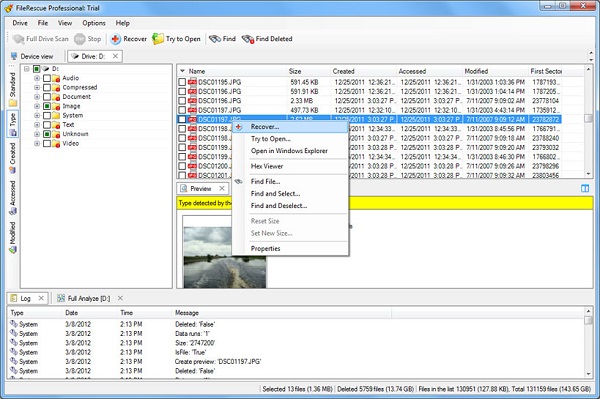Expand the Compressed tree node
Screen dimensions: 600x399
point(37,88)
